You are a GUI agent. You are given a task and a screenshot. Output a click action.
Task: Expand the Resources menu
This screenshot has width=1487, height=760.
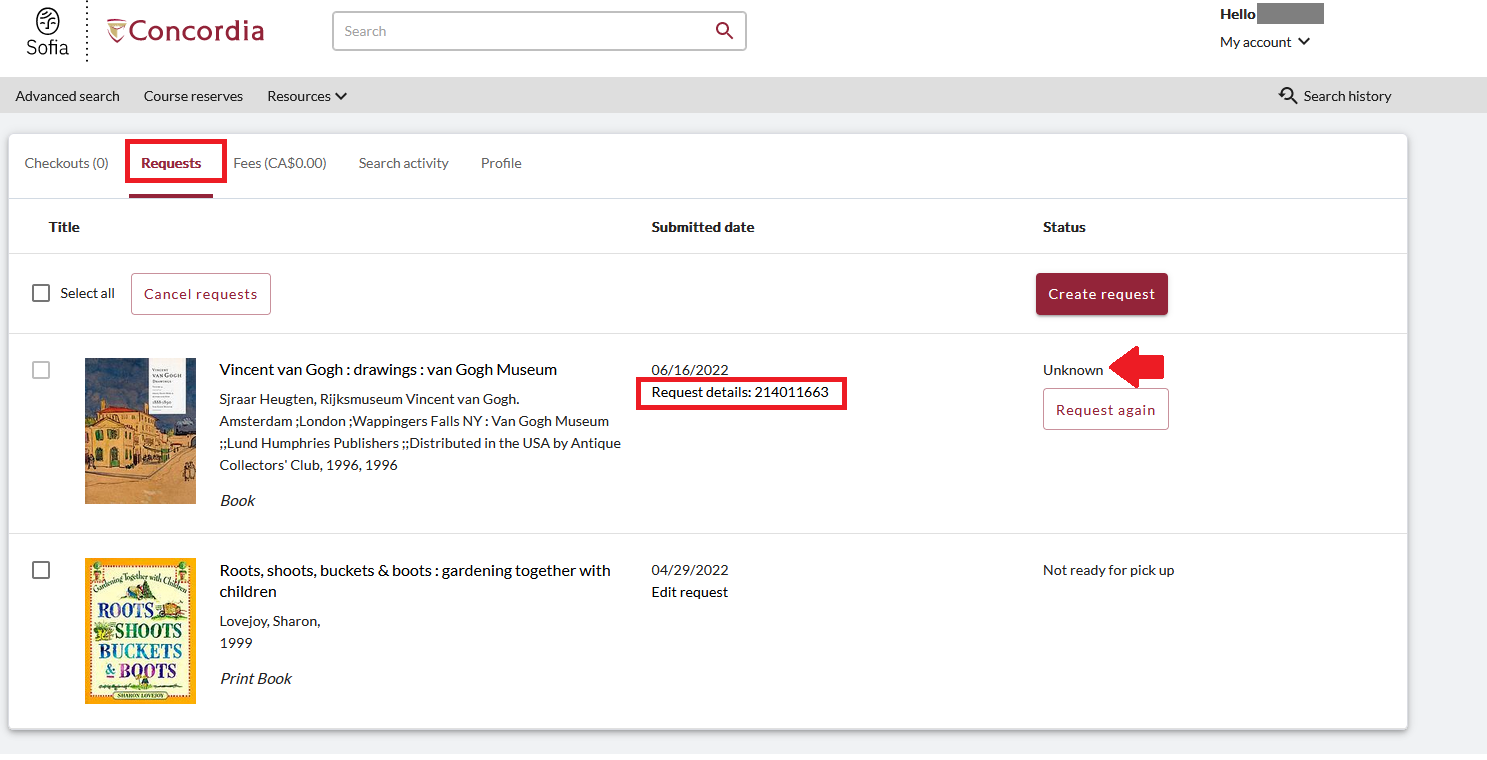coord(307,96)
